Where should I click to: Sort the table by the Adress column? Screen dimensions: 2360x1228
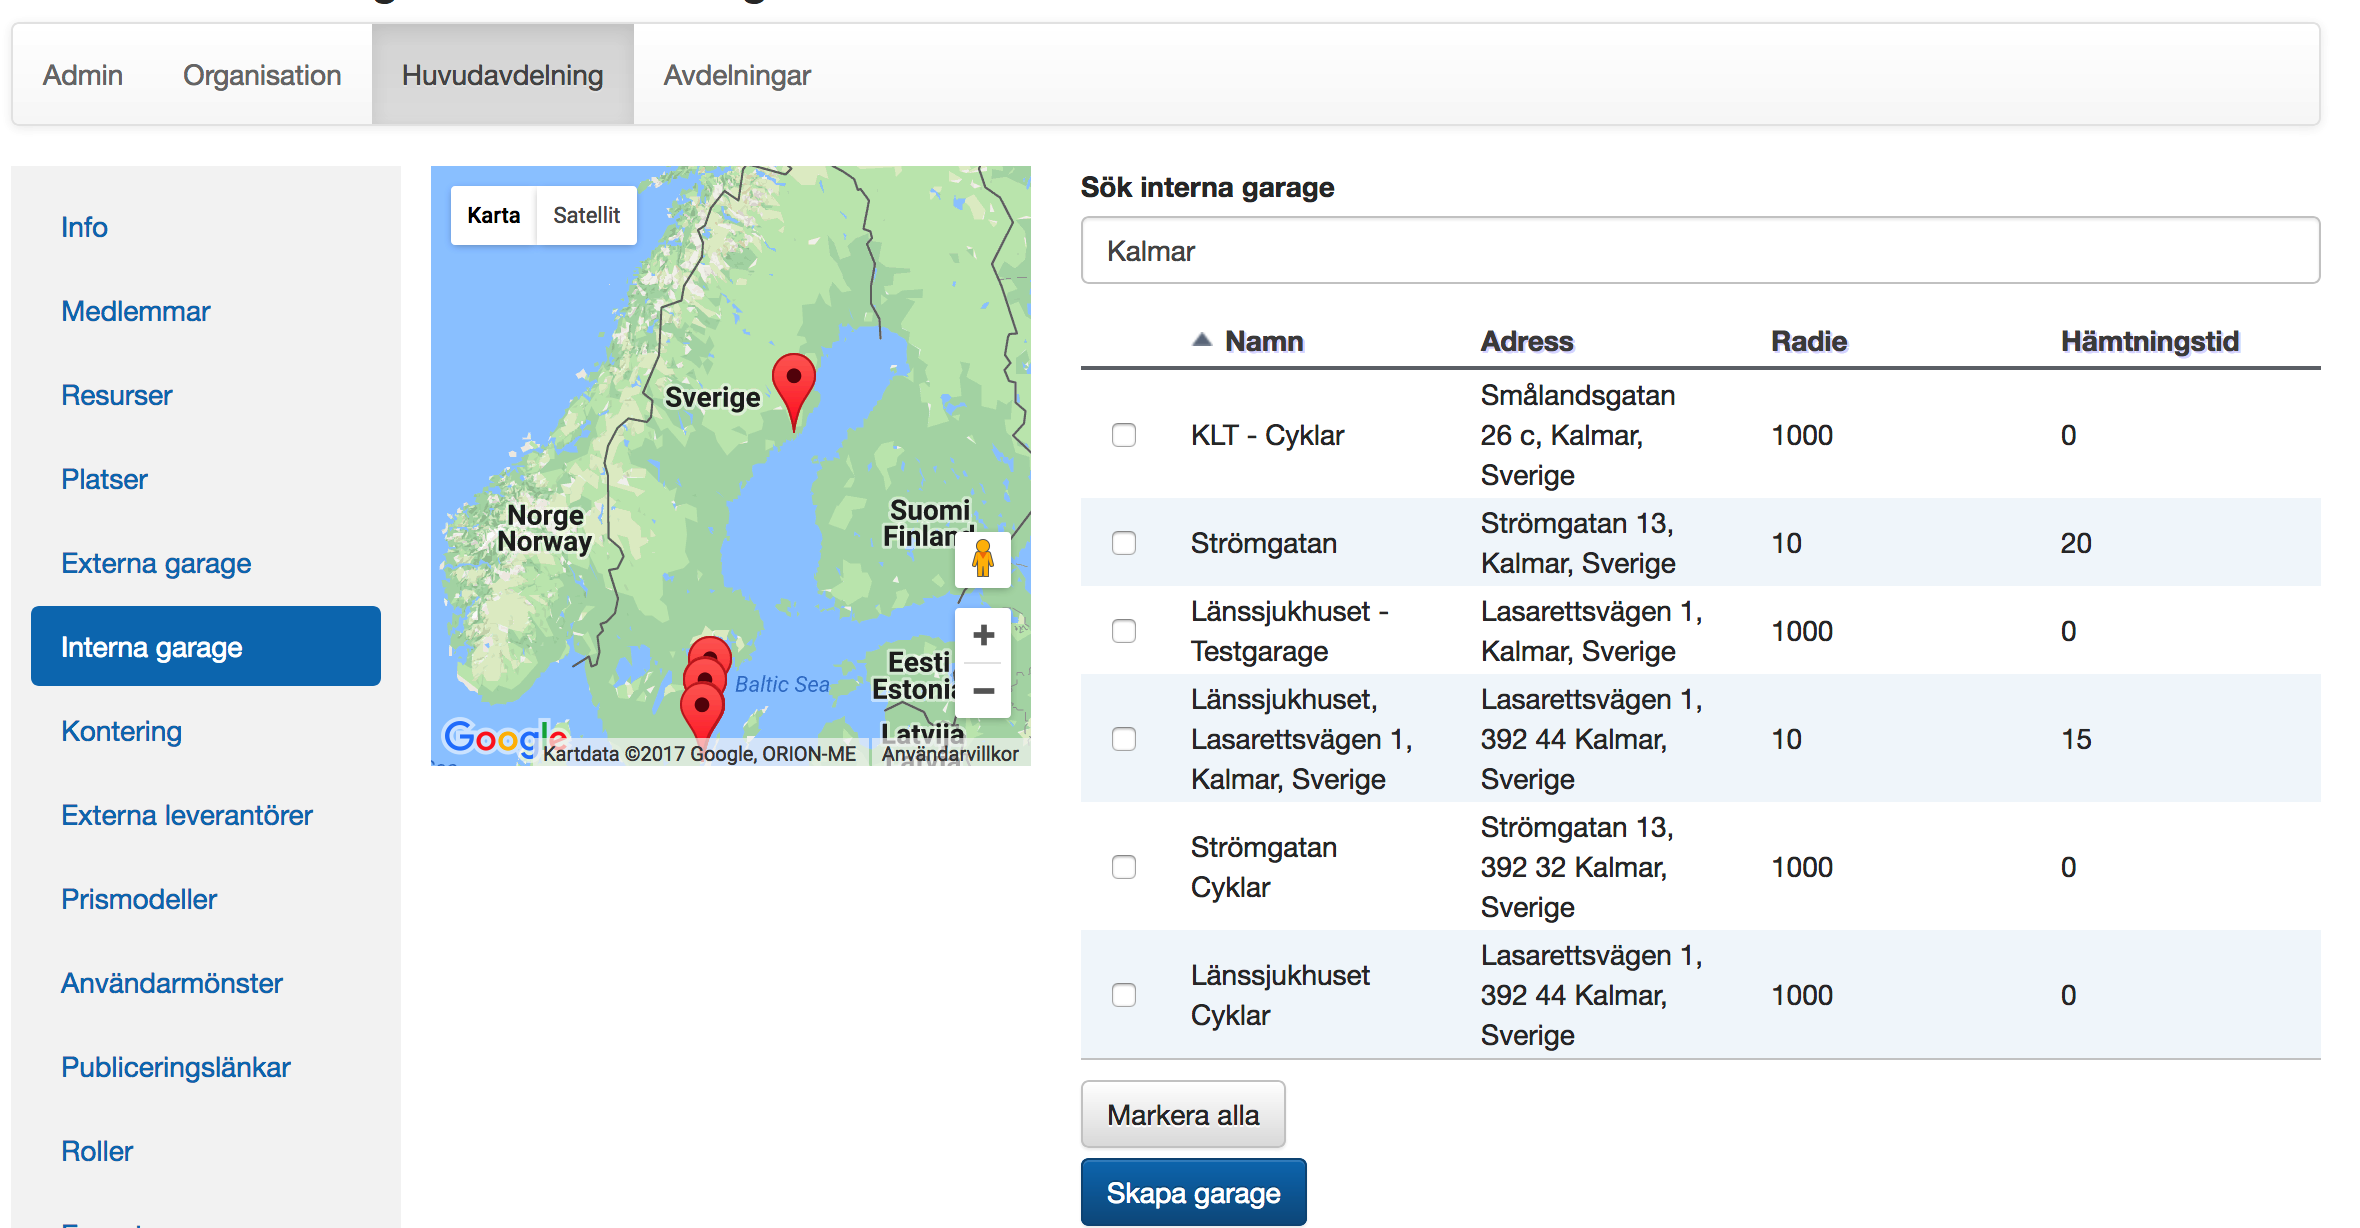(1526, 341)
